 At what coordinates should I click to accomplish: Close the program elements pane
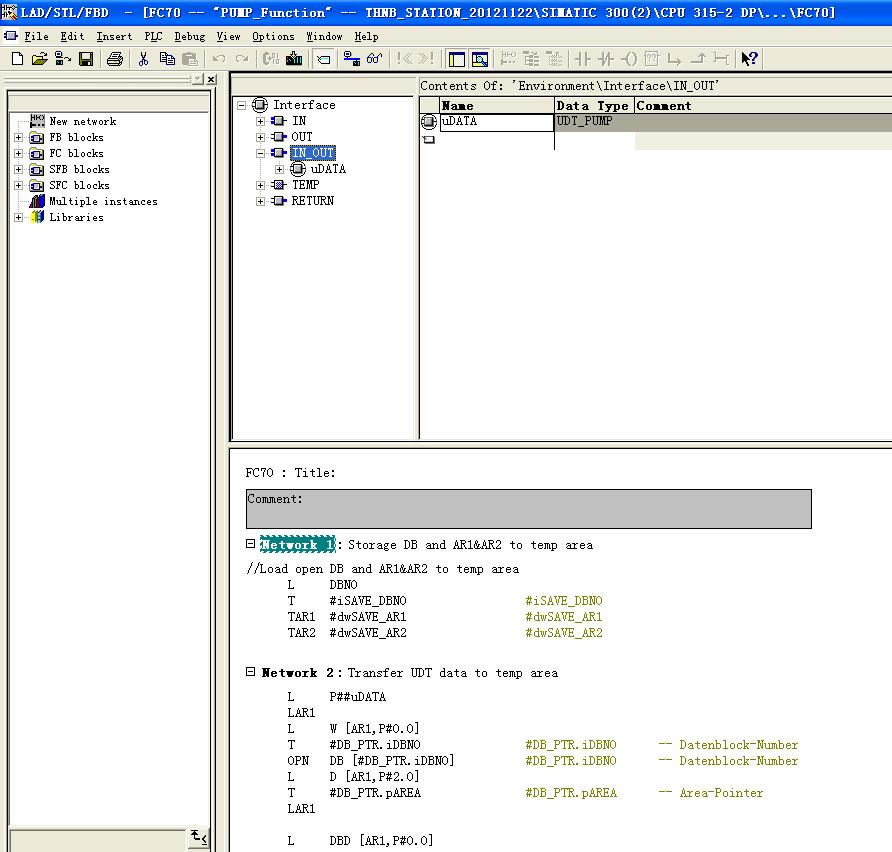[x=211, y=79]
